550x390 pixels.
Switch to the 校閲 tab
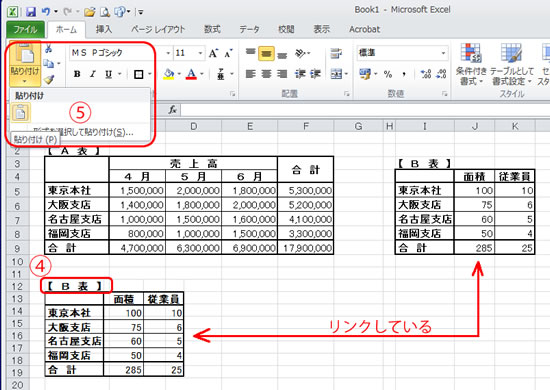pyautogui.click(x=286, y=29)
